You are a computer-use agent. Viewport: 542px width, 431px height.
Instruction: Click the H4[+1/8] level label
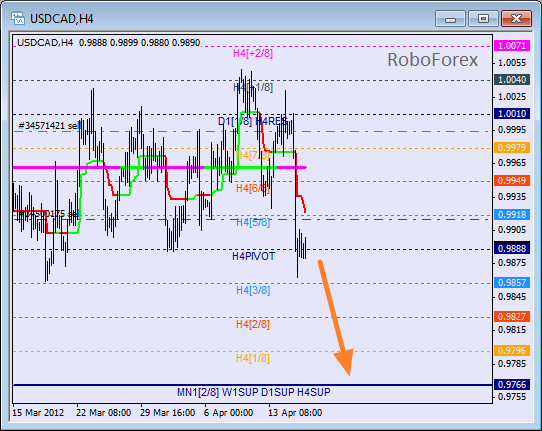point(253,87)
